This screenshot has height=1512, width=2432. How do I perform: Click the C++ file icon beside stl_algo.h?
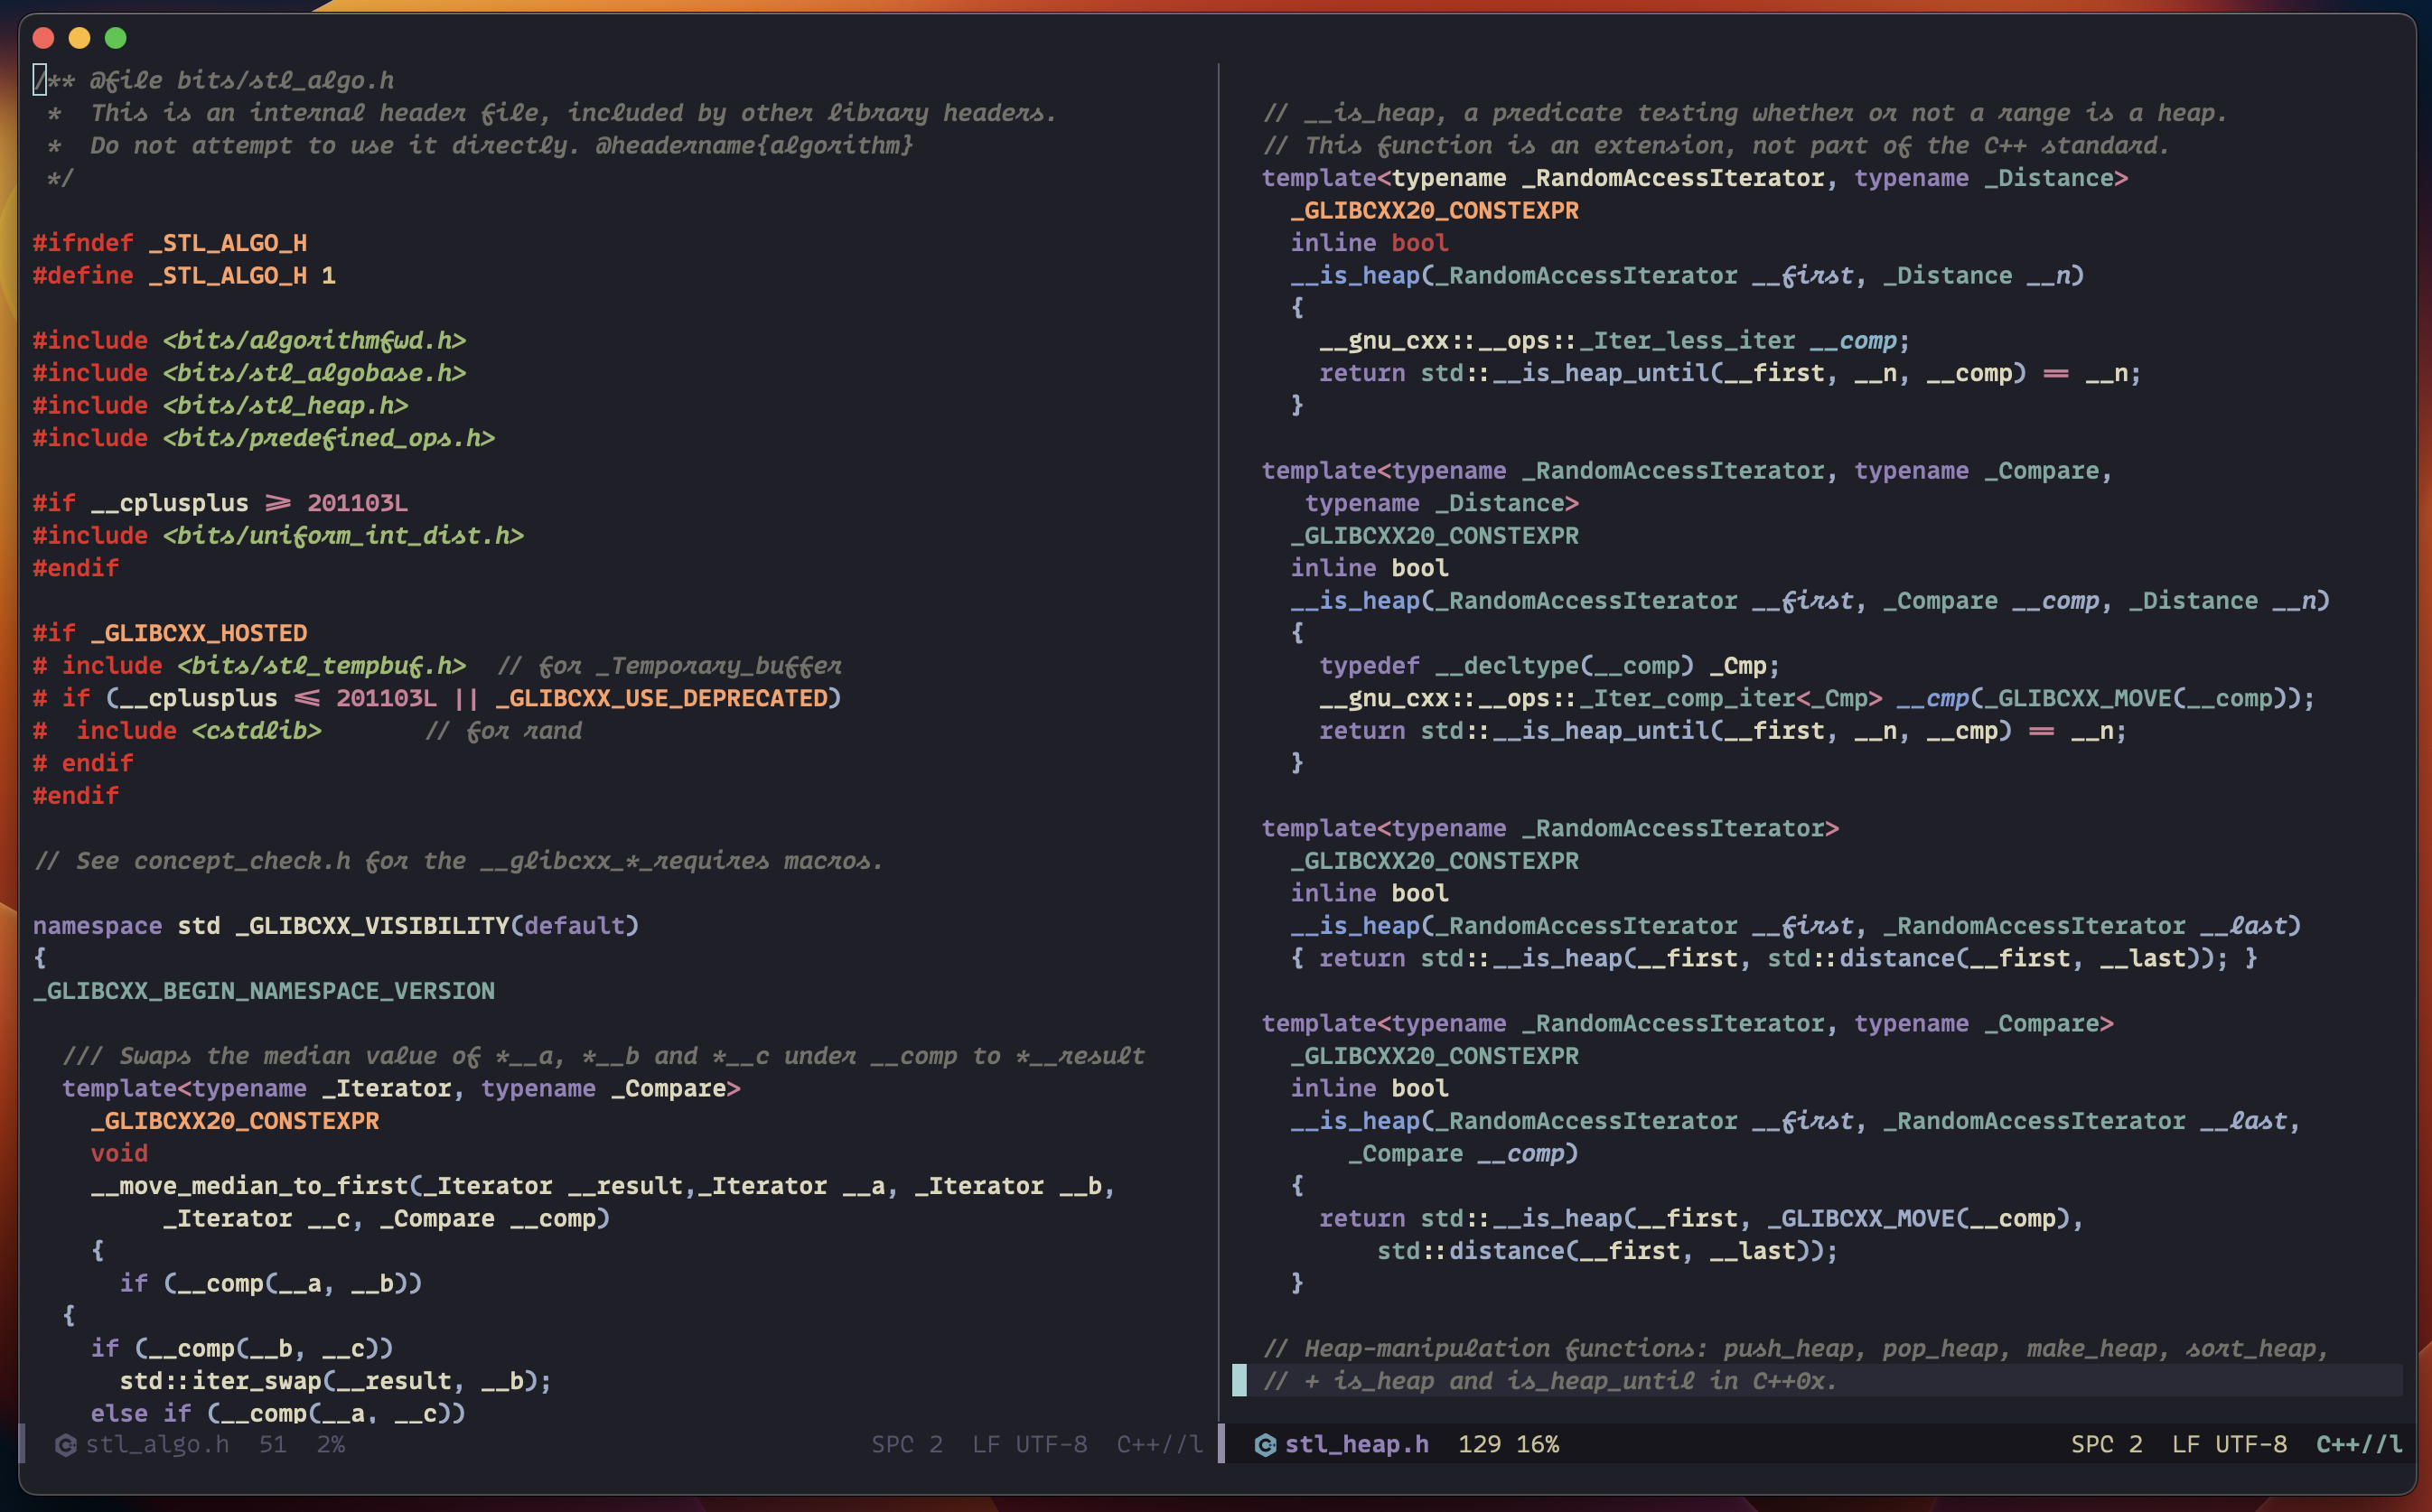66,1444
